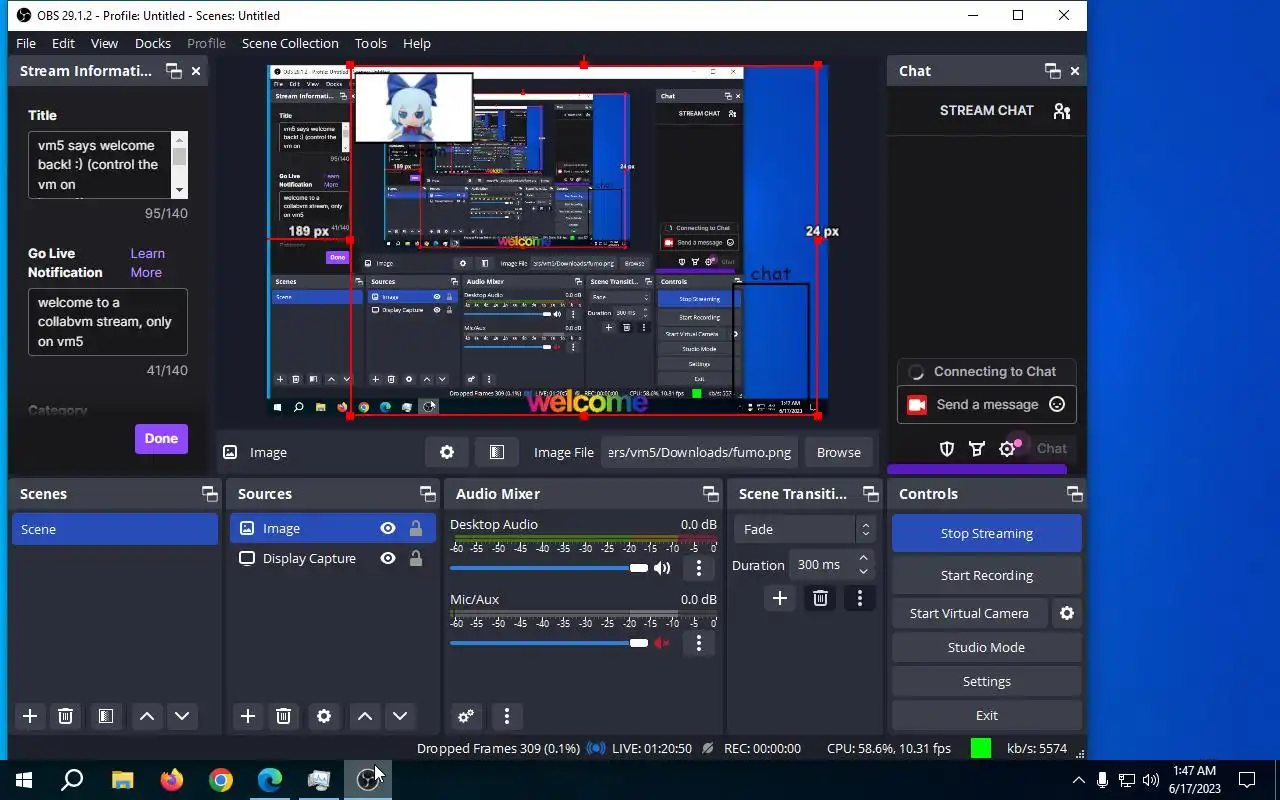The height and width of the screenshot is (800, 1280).
Task: Lock toggle for Display Capture source
Action: [x=416, y=558]
